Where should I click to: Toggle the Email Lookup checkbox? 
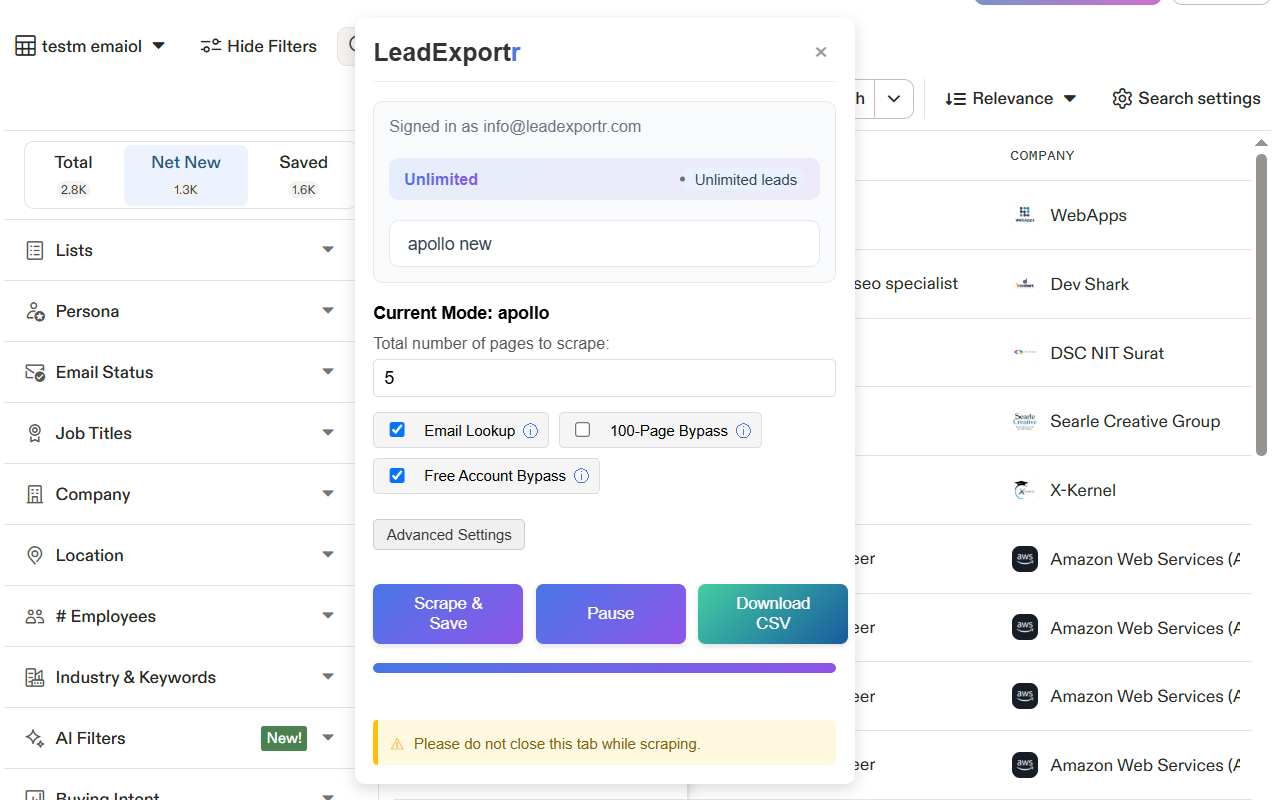click(397, 430)
